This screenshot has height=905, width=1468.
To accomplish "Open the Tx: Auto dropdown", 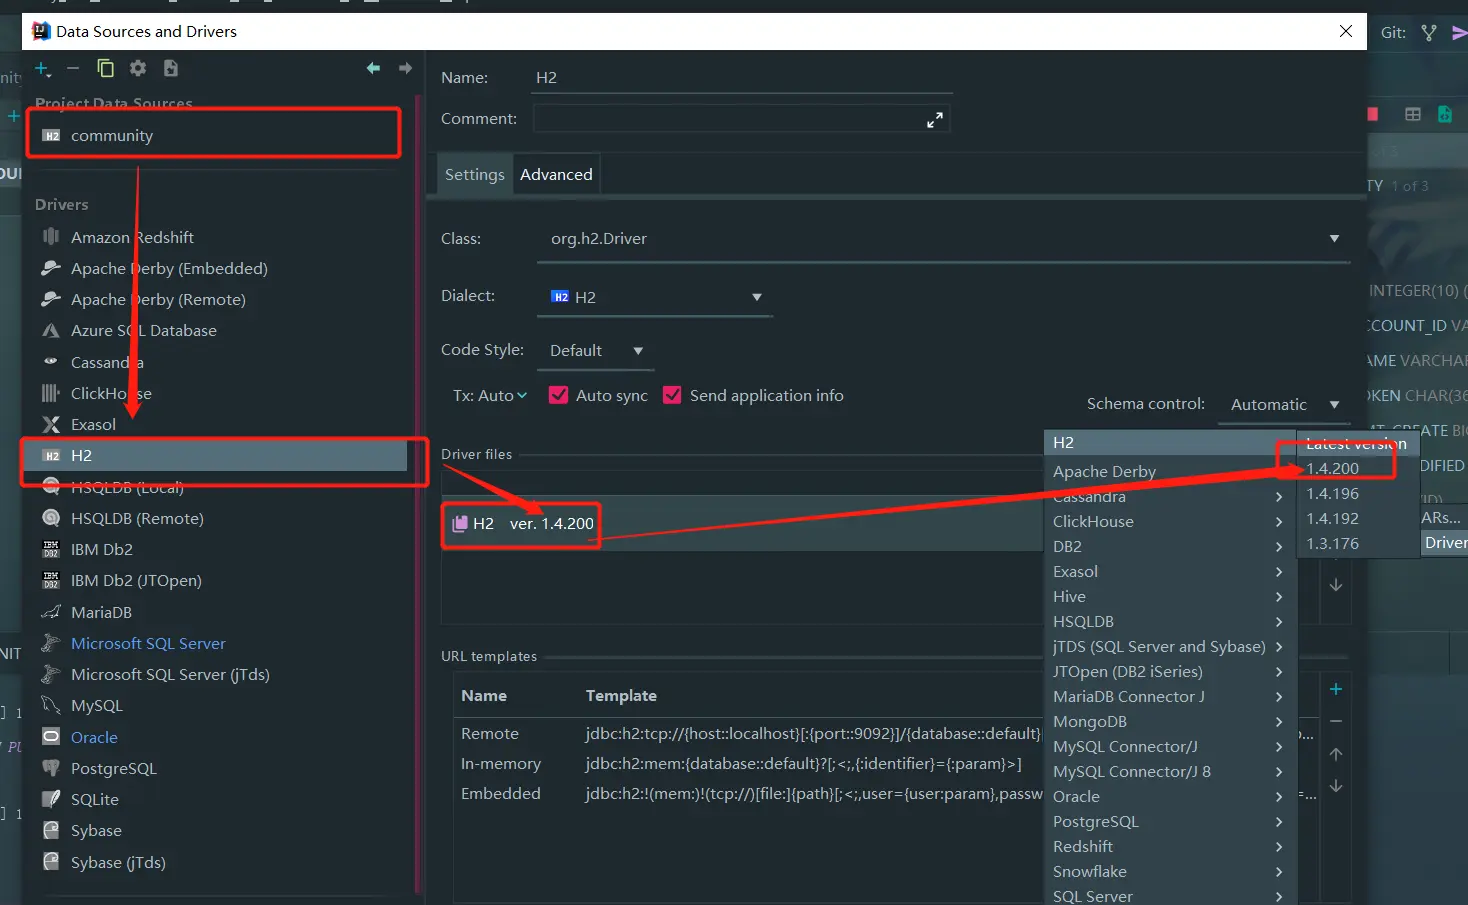I will (x=490, y=396).
